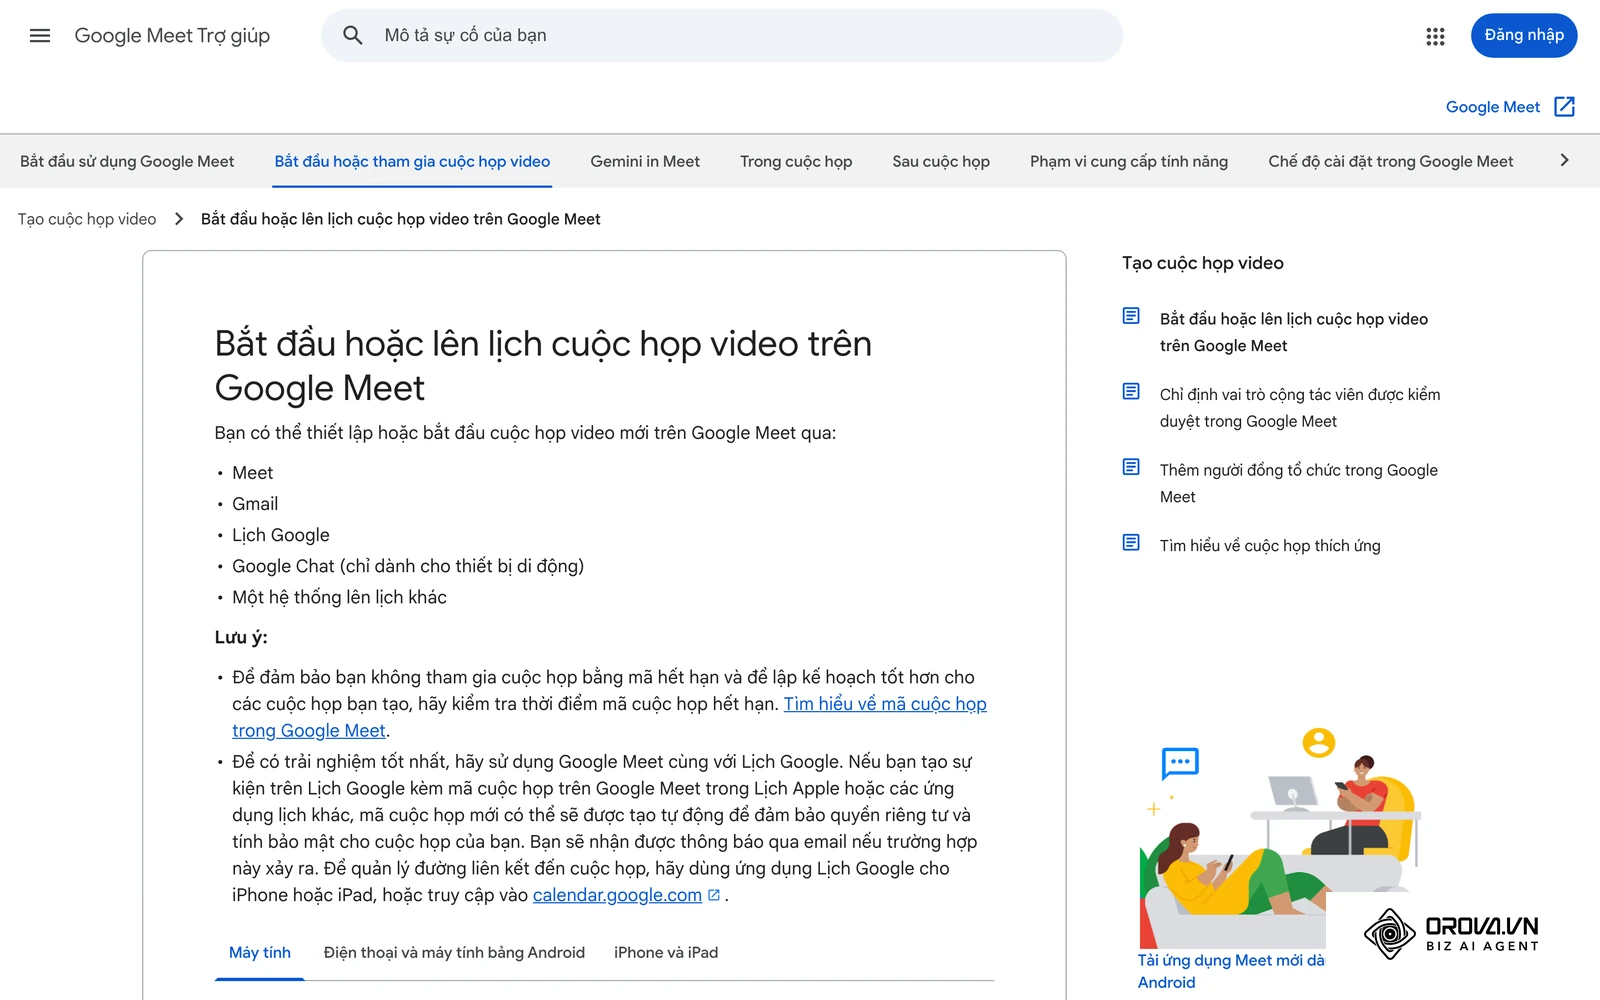Image resolution: width=1600 pixels, height=1000 pixels.
Task: Open sidebar article Tìm hiểu về cuộc họp thích ứng
Action: click(1270, 546)
